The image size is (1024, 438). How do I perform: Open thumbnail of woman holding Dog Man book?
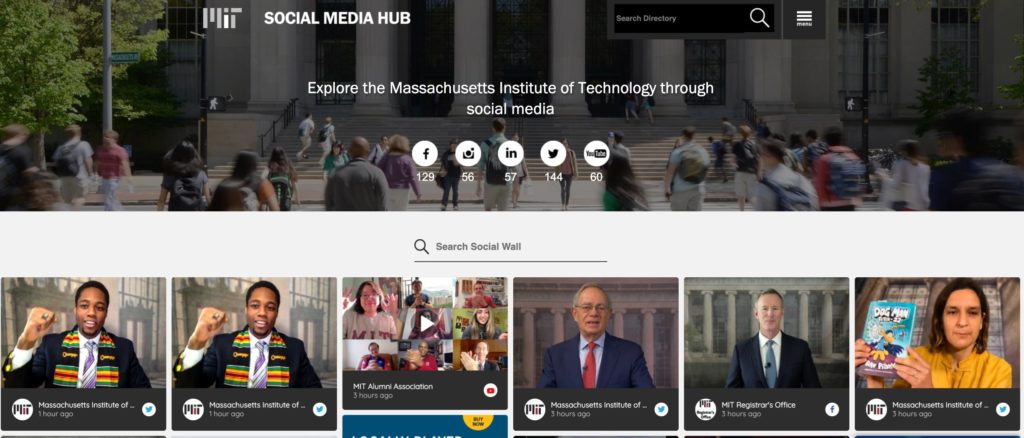(937, 333)
